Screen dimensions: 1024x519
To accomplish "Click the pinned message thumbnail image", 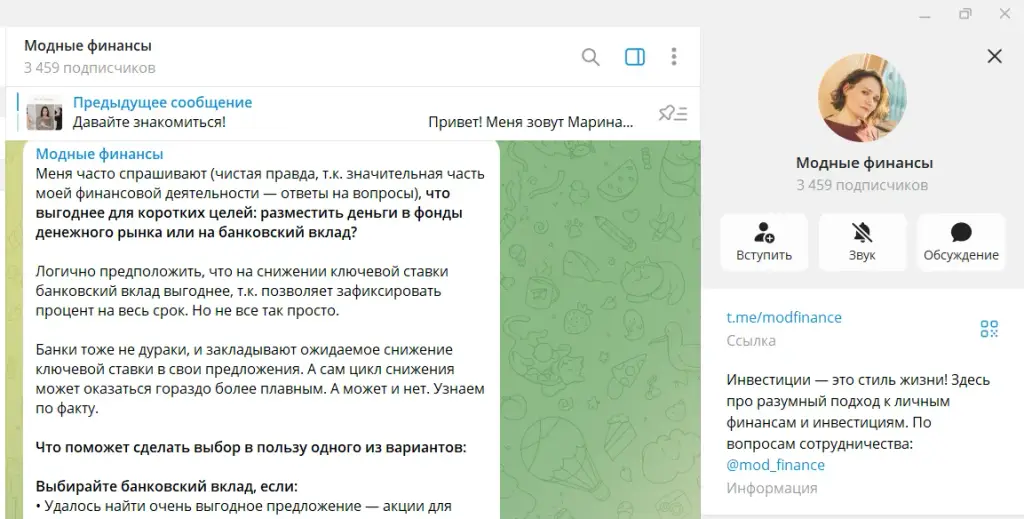I will (44, 112).
